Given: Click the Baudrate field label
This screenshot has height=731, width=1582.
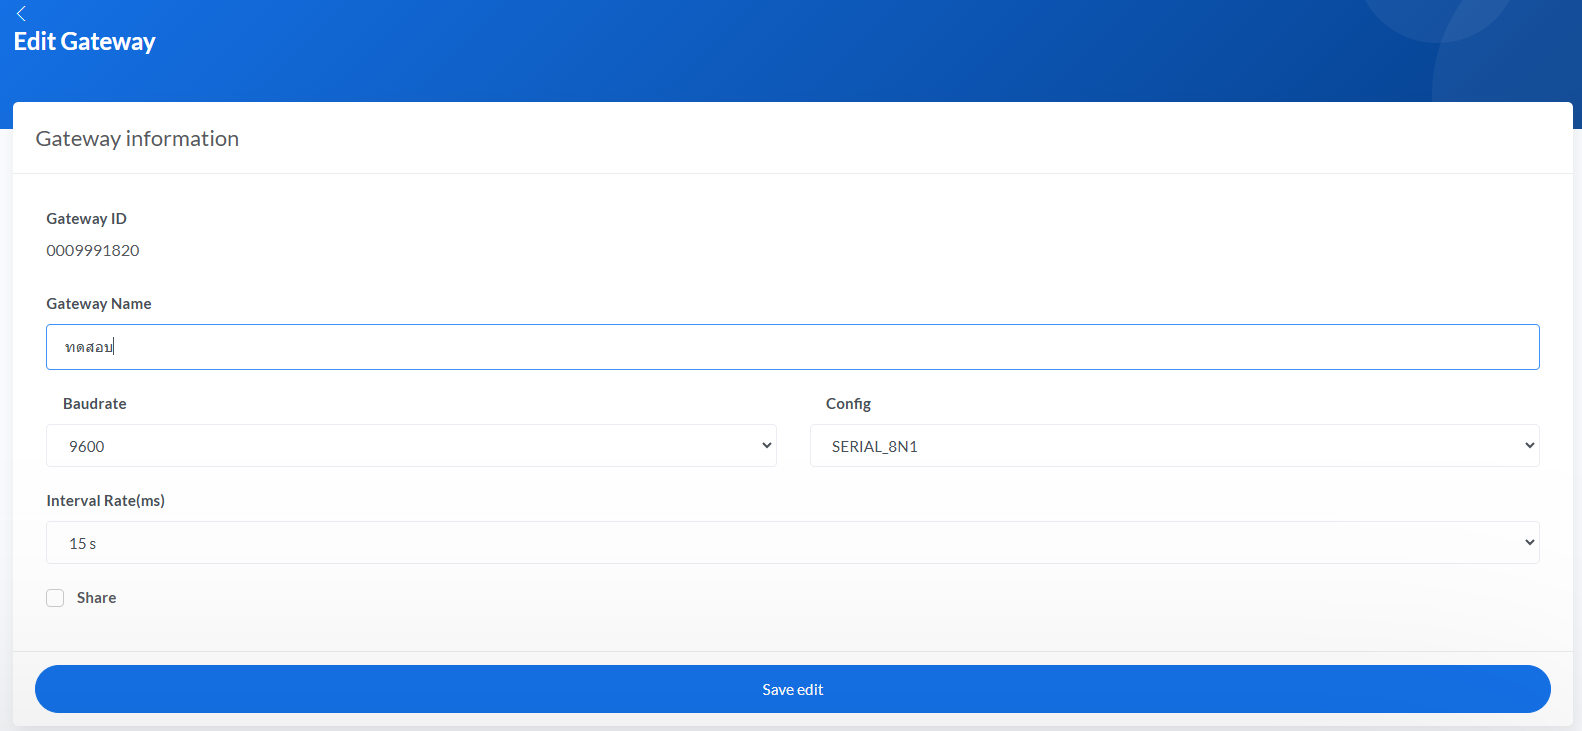Looking at the screenshot, I should tap(95, 404).
